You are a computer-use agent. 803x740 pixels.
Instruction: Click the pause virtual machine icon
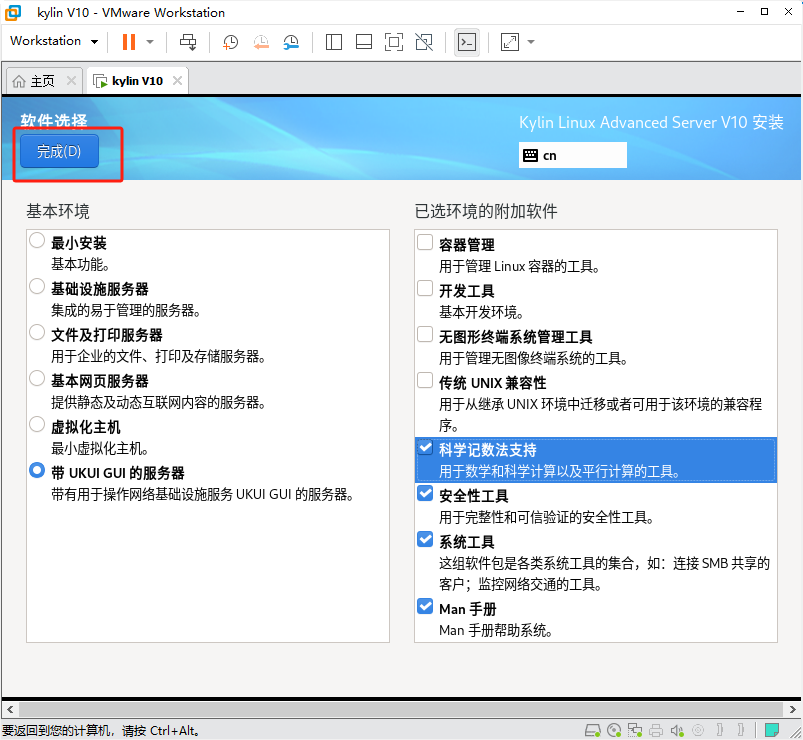(x=129, y=42)
